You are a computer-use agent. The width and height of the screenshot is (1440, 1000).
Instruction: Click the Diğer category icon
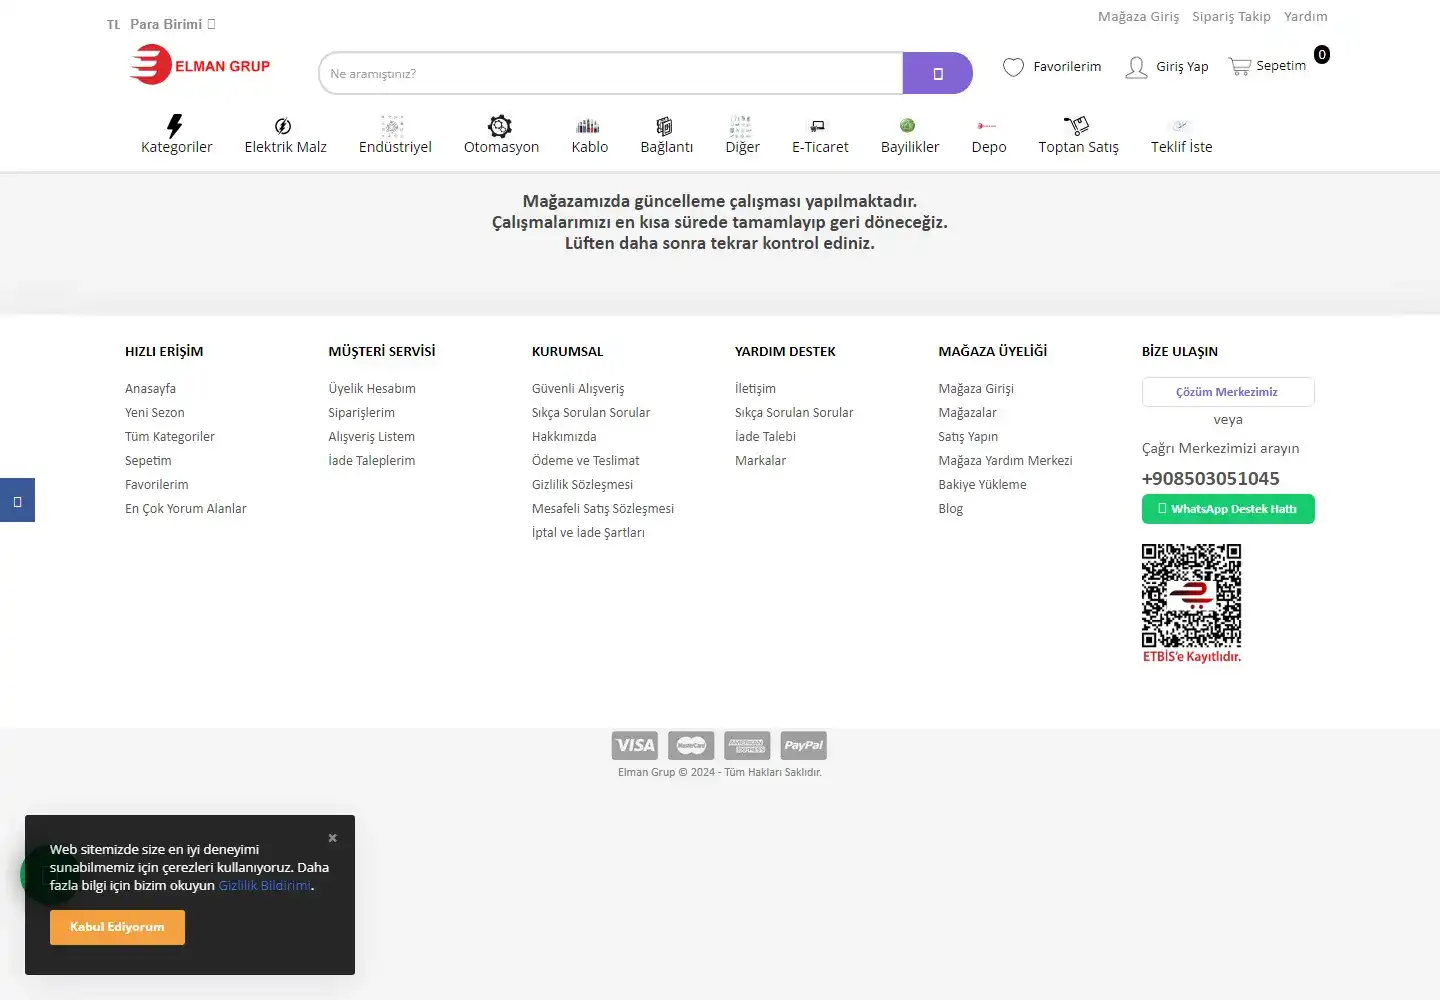click(740, 126)
